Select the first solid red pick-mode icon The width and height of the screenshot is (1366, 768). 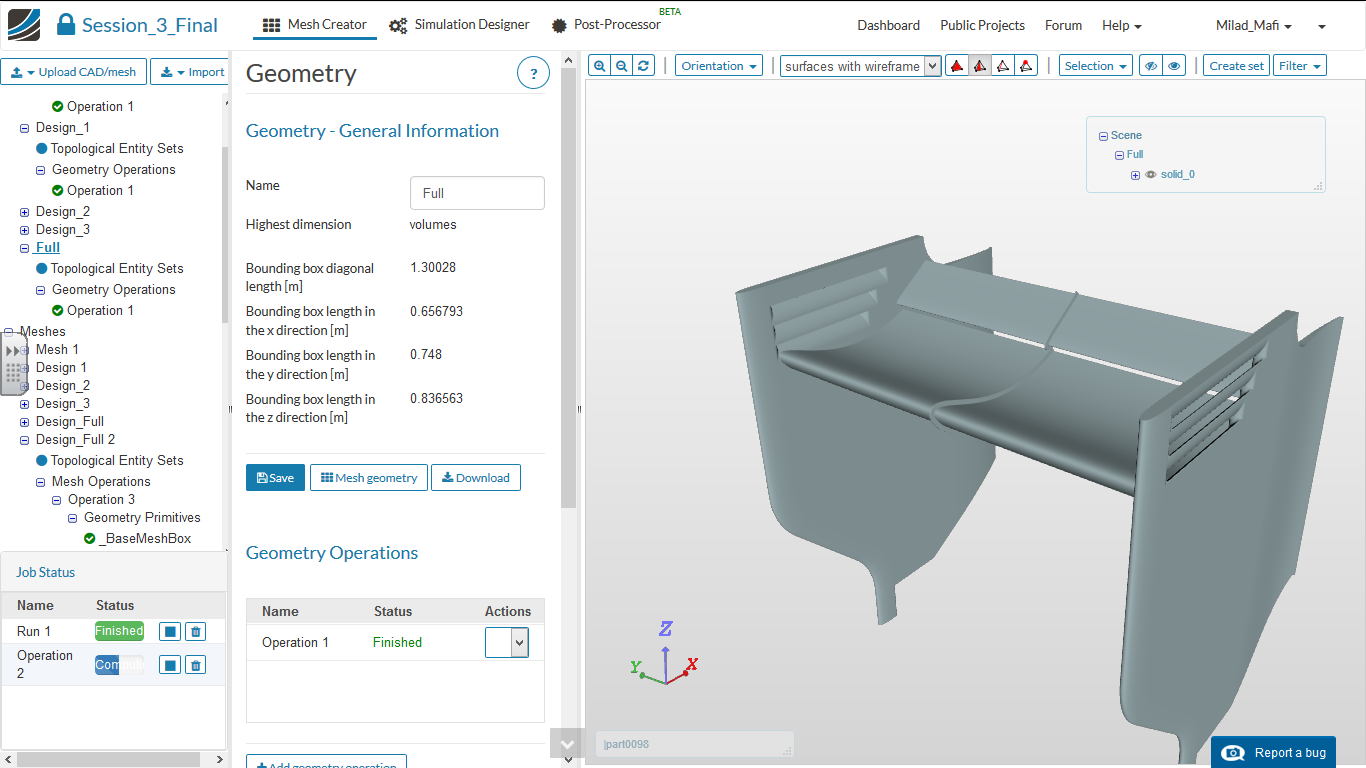coord(957,66)
